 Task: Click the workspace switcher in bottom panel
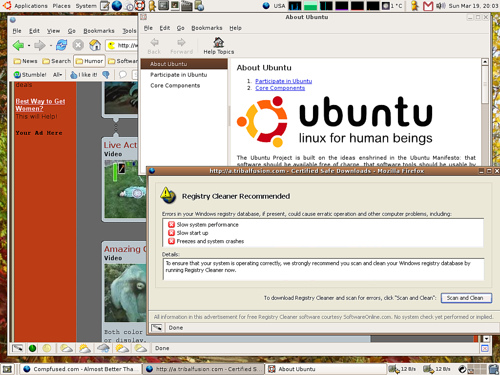click(477, 369)
